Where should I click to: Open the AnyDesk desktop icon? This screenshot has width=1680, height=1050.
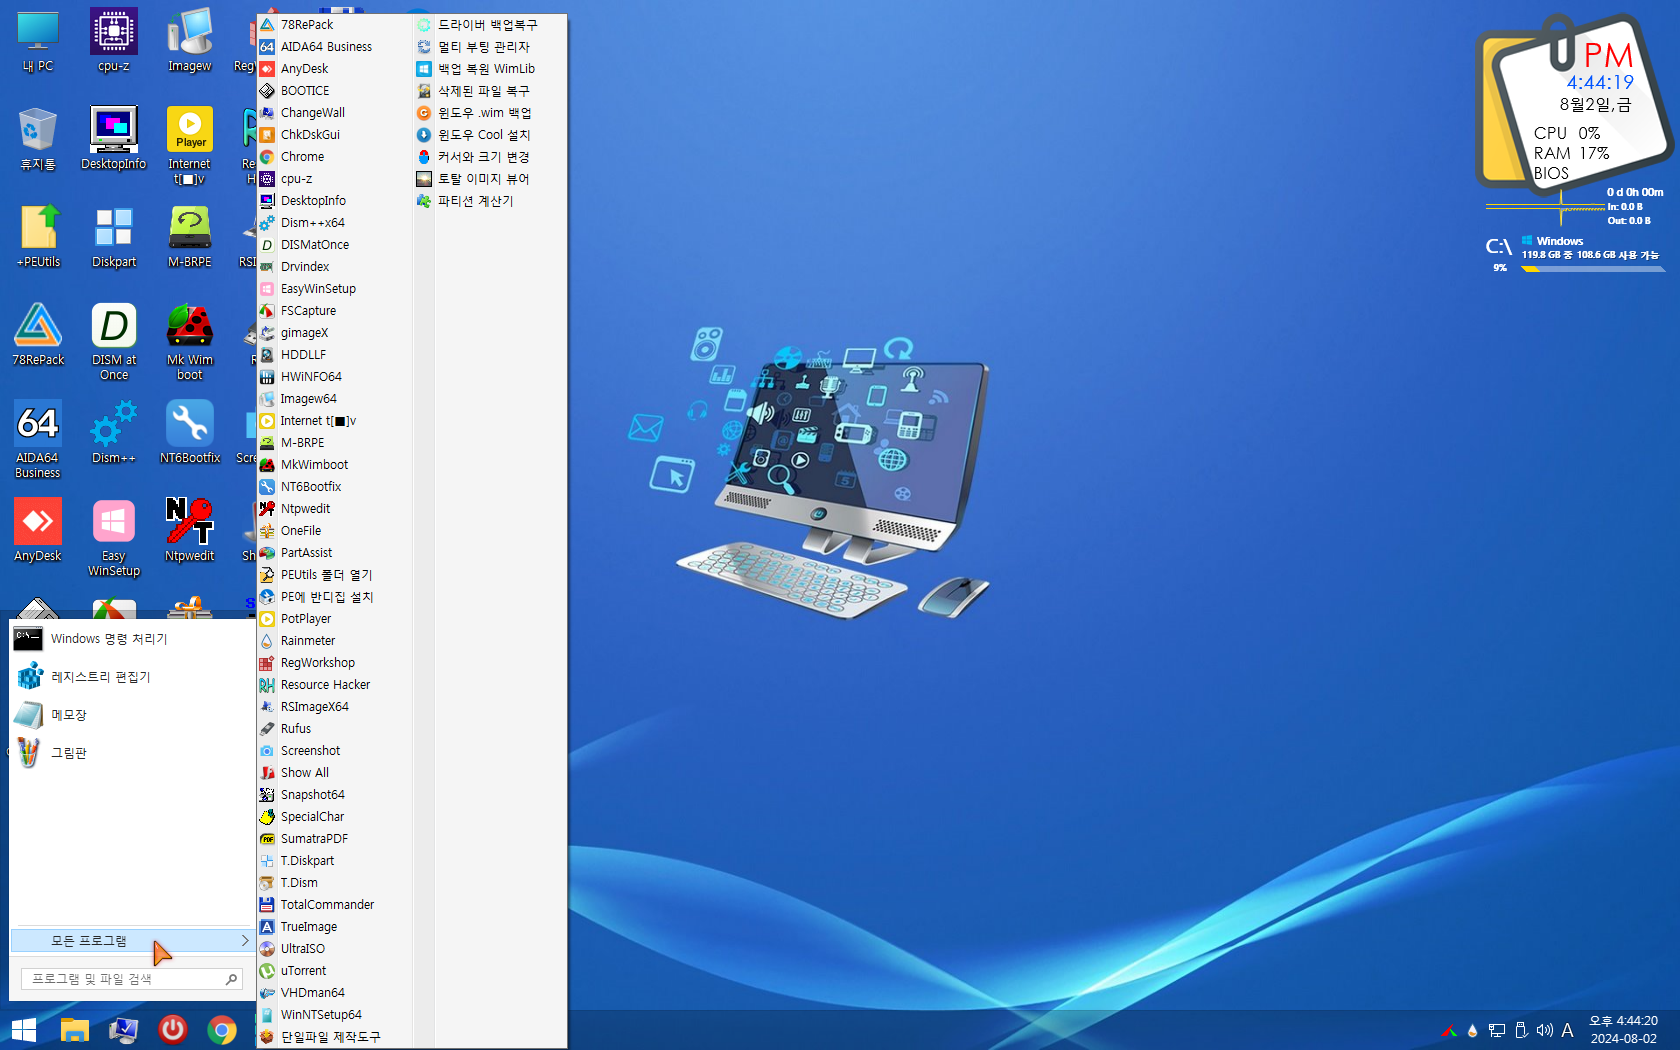pyautogui.click(x=38, y=531)
